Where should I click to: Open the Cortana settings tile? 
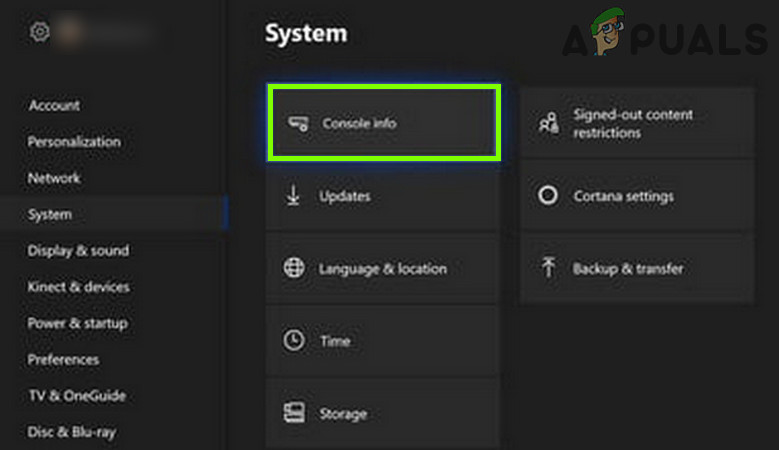636,196
